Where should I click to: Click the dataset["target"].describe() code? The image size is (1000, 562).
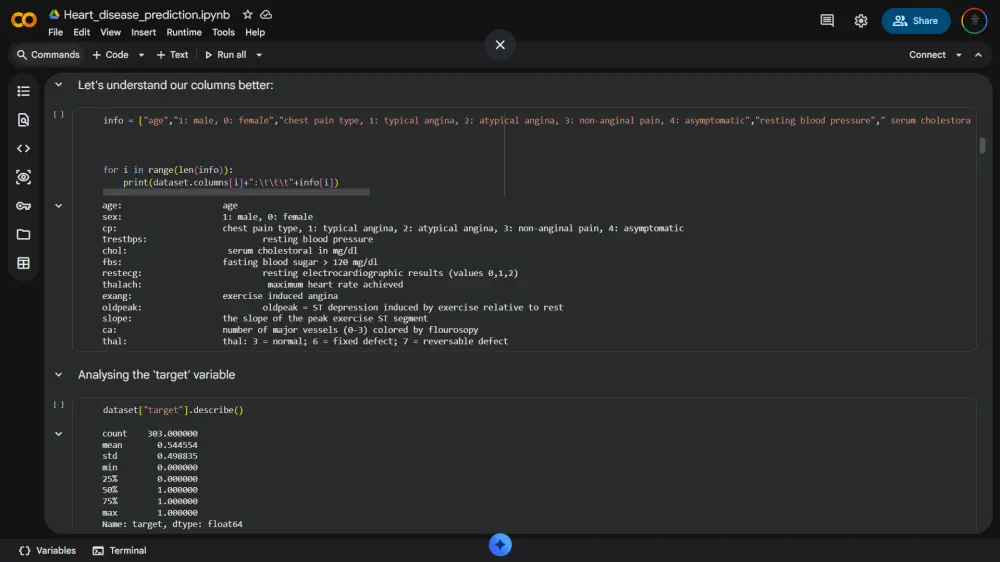click(173, 410)
